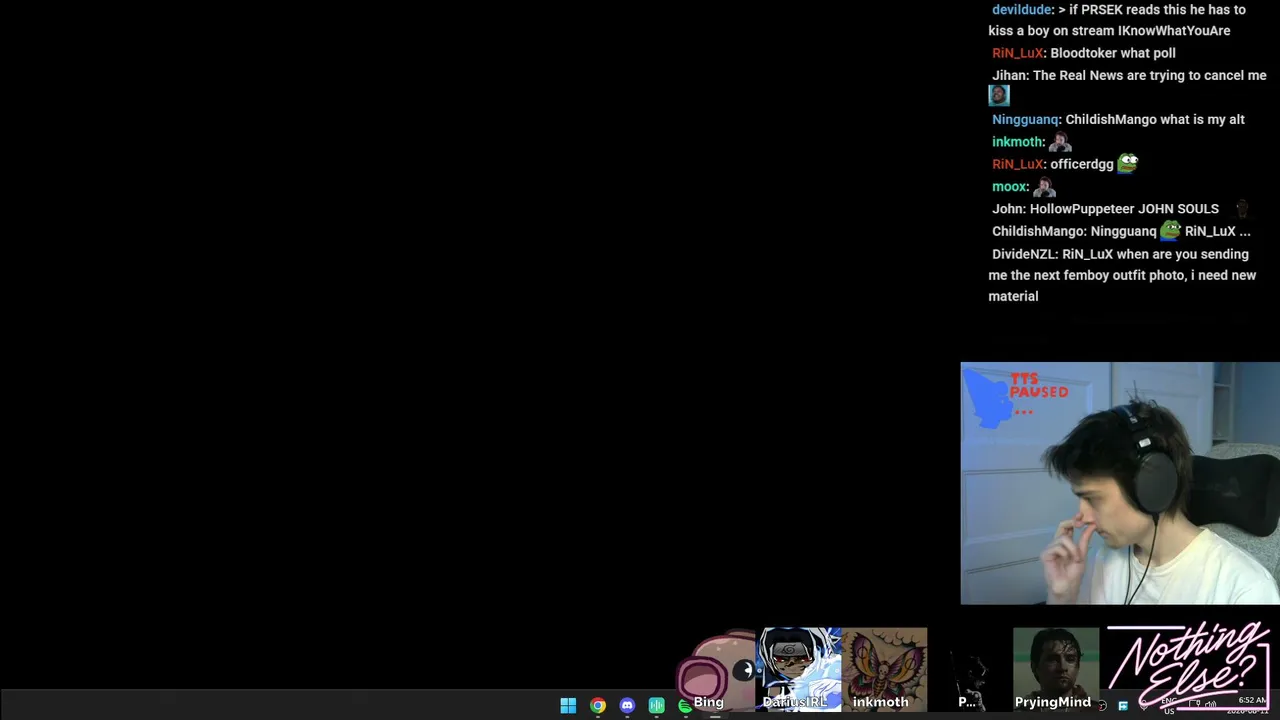Click the emote in inkmoth's chat message
This screenshot has height=720, width=1280.
[x=1060, y=142]
